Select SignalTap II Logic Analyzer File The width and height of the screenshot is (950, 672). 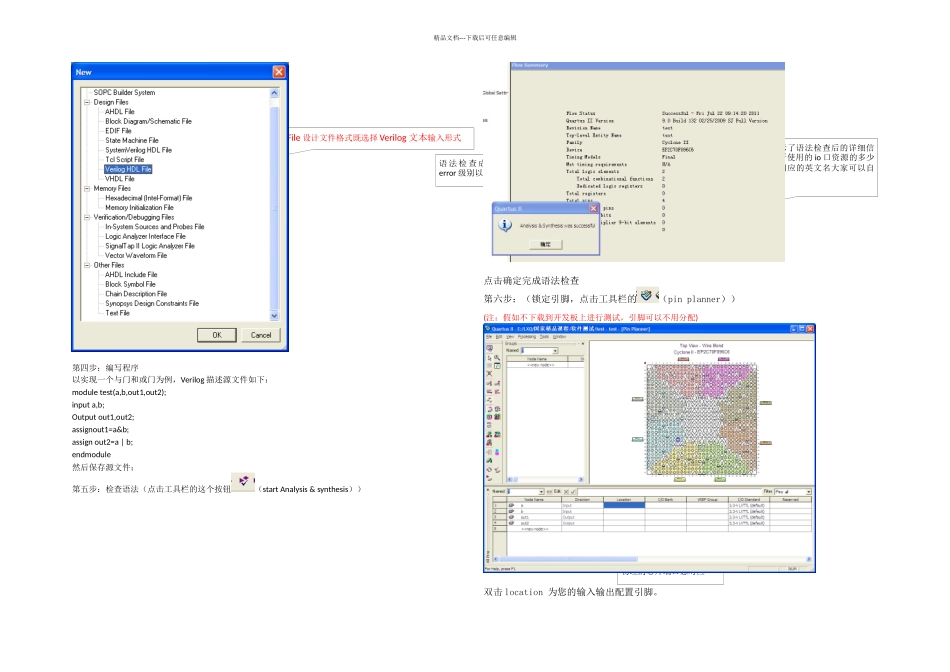[x=150, y=246]
